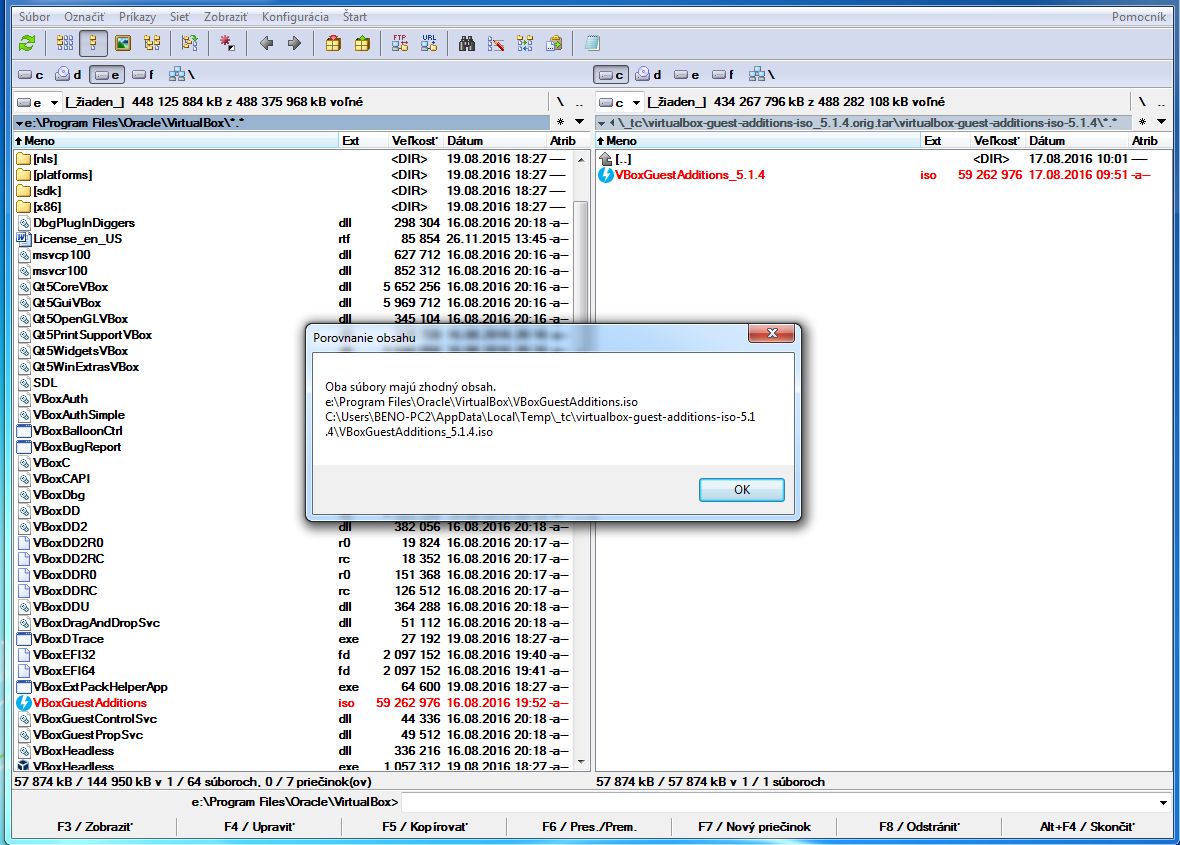
Task: Select drive e in right drive bar
Action: [x=686, y=74]
